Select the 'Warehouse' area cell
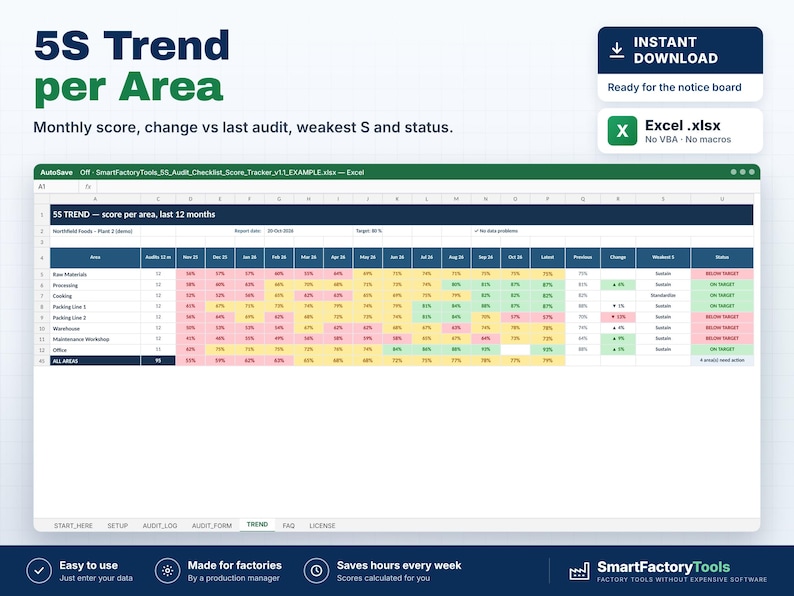The width and height of the screenshot is (794, 596). [x=95, y=328]
